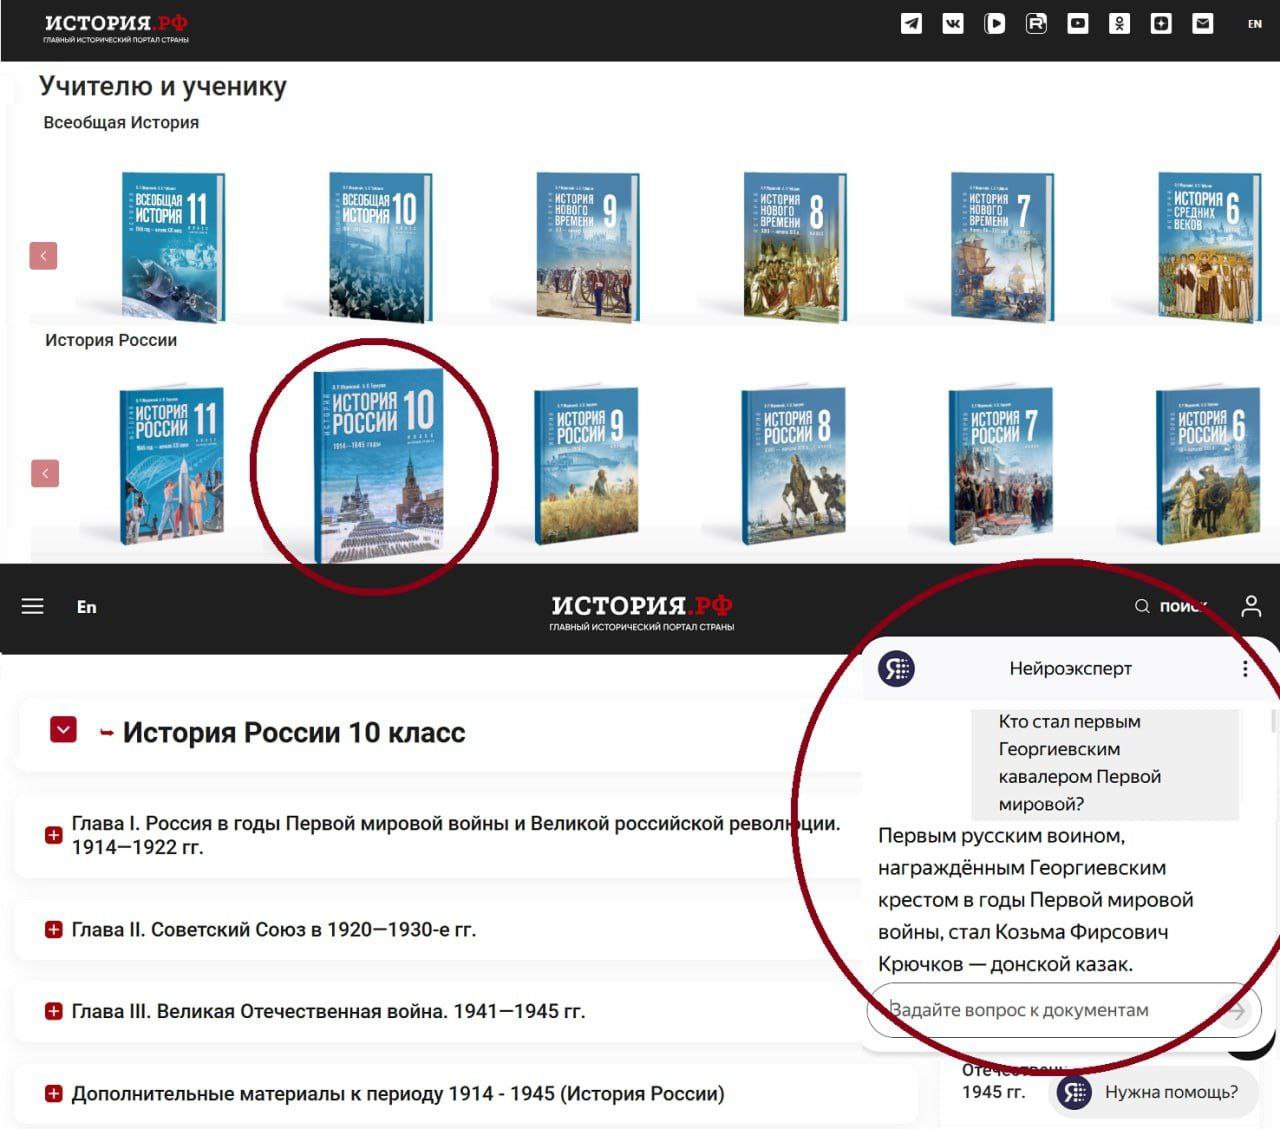
Task: Open История России 9 класс book cover
Action: click(x=586, y=466)
